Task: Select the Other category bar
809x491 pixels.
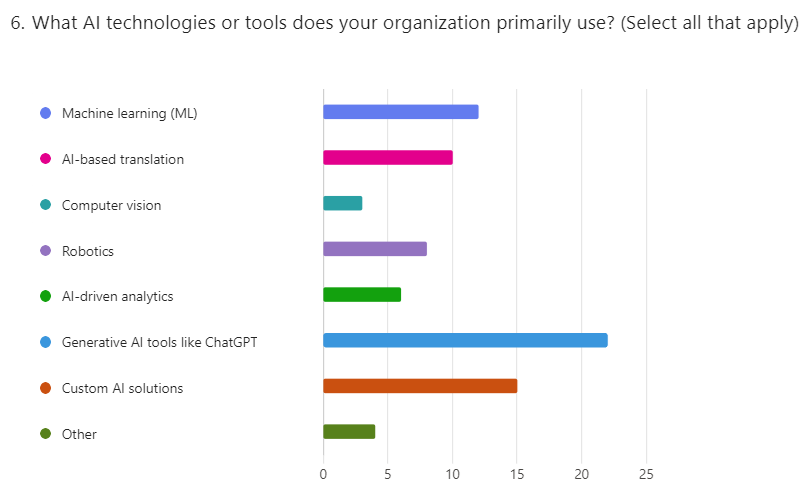Action: click(x=348, y=432)
